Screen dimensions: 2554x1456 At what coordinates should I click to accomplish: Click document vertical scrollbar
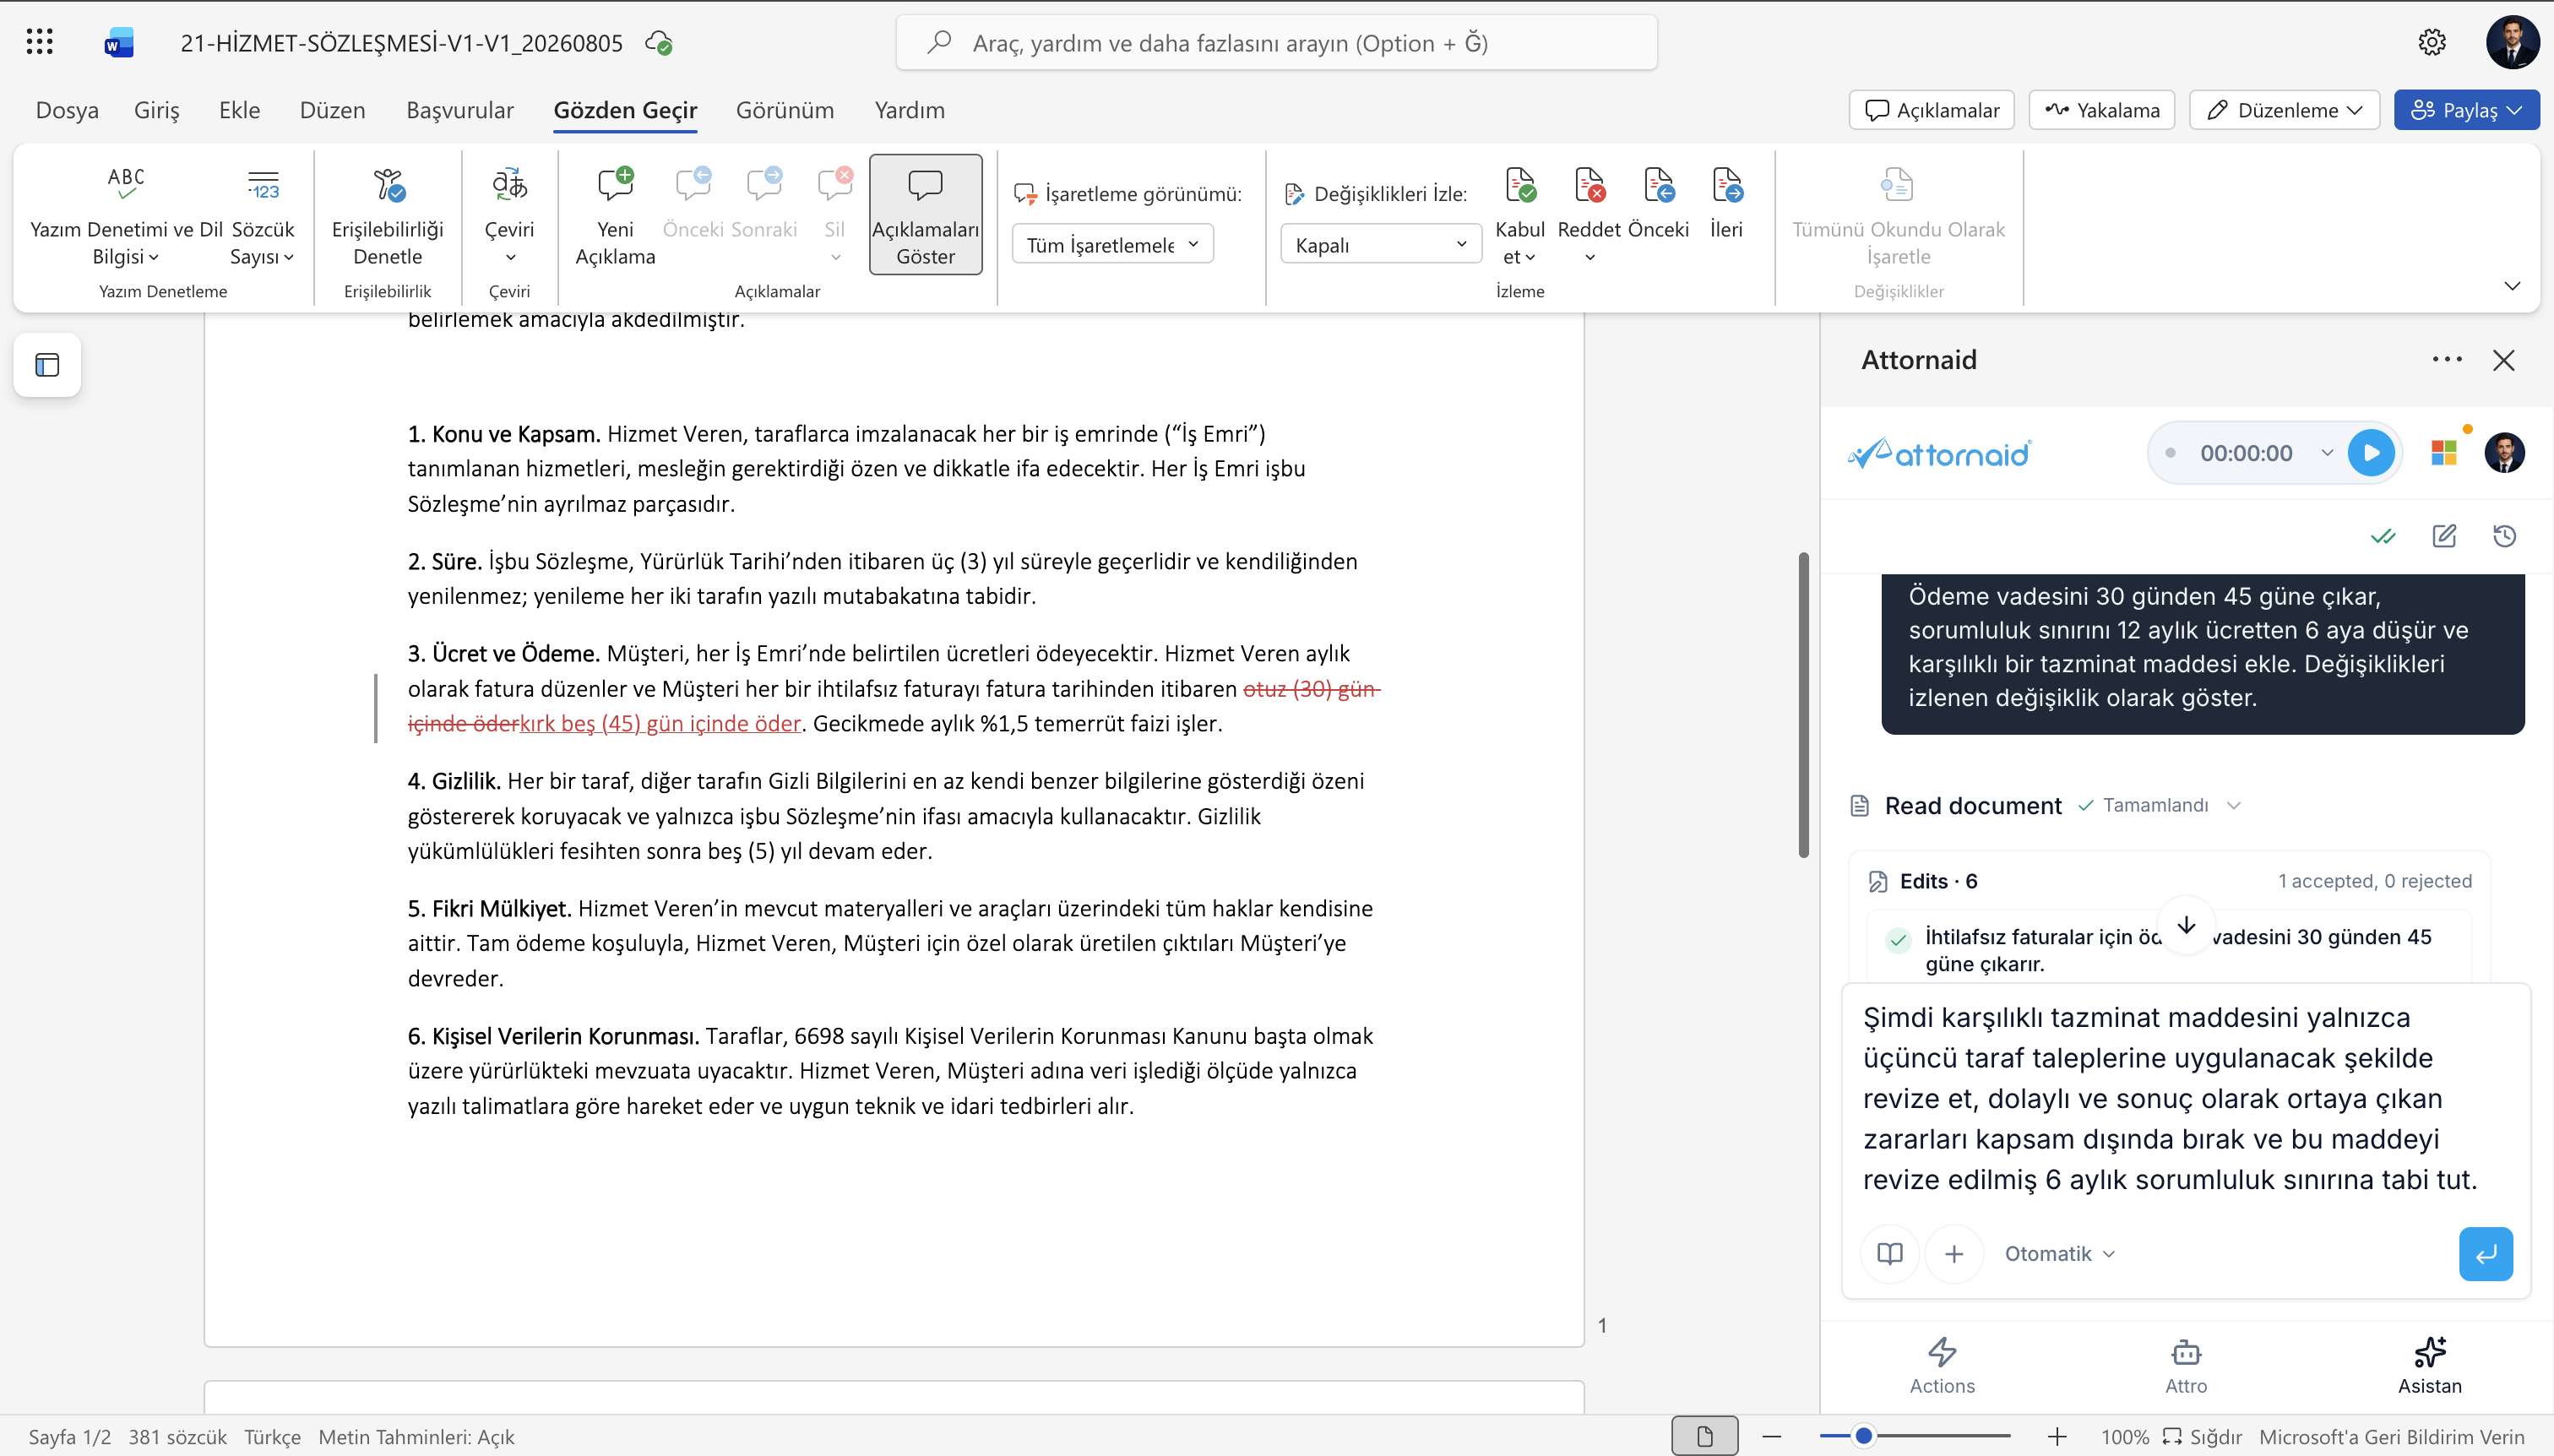pos(1803,705)
